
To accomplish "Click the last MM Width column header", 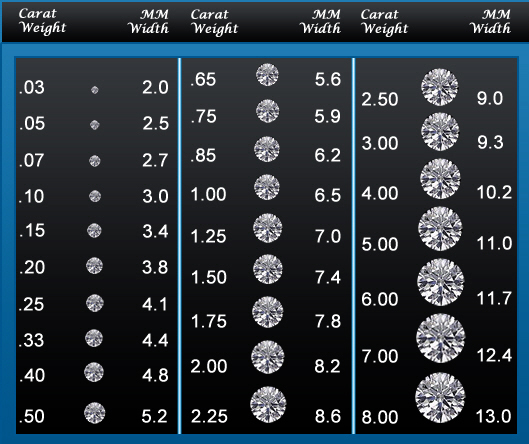I will (491, 22).
